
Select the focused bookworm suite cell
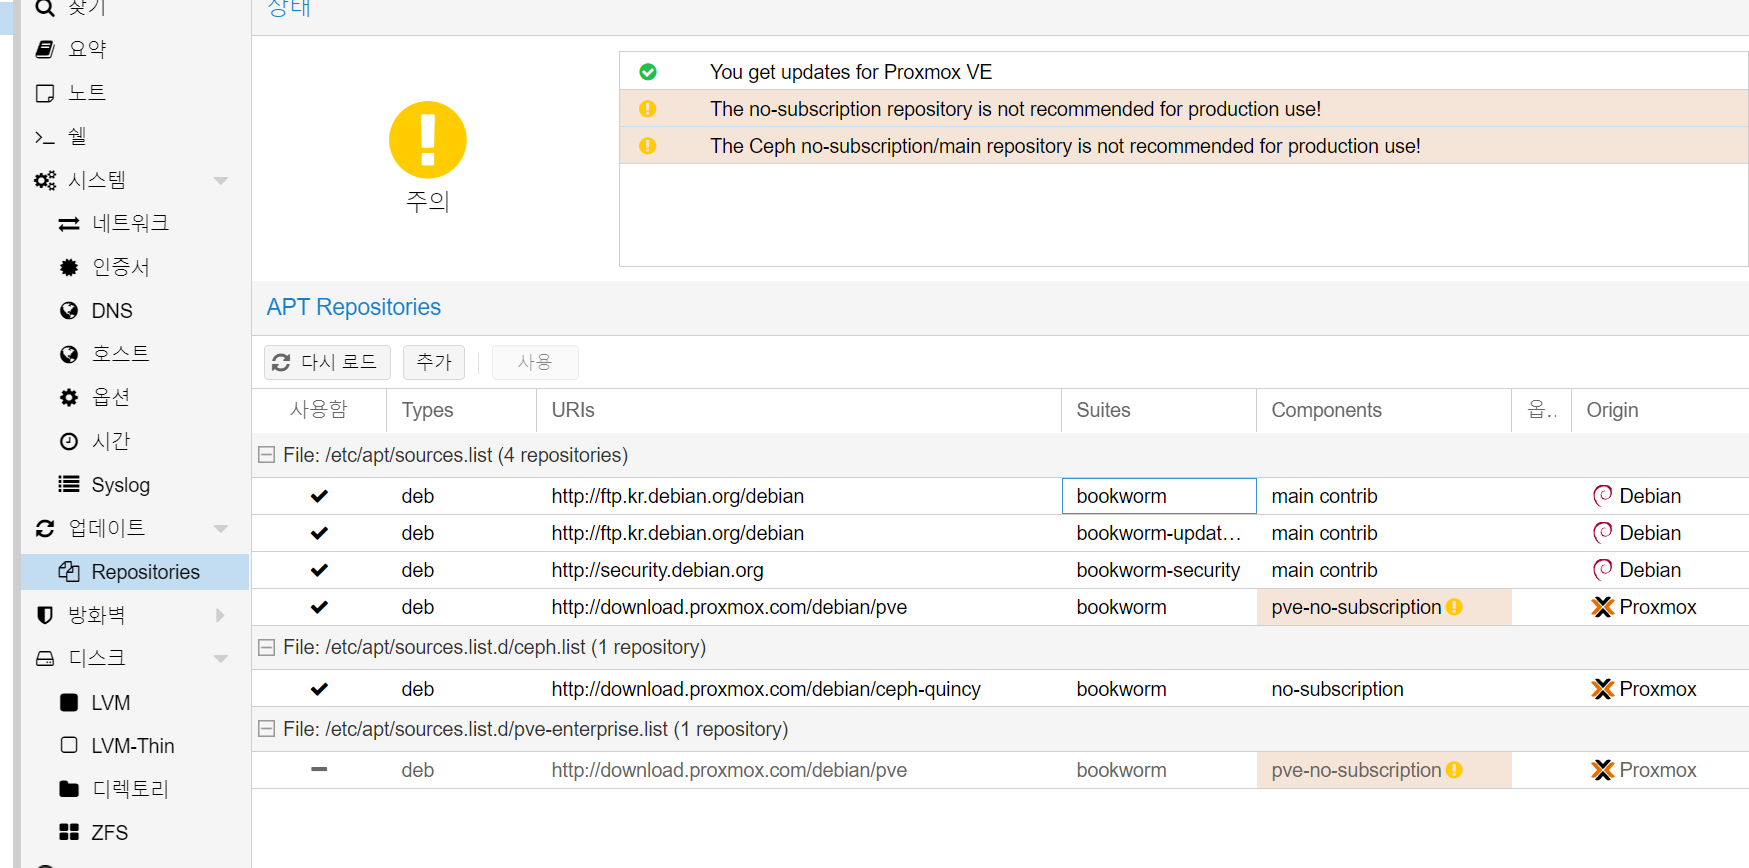[x=1159, y=496]
